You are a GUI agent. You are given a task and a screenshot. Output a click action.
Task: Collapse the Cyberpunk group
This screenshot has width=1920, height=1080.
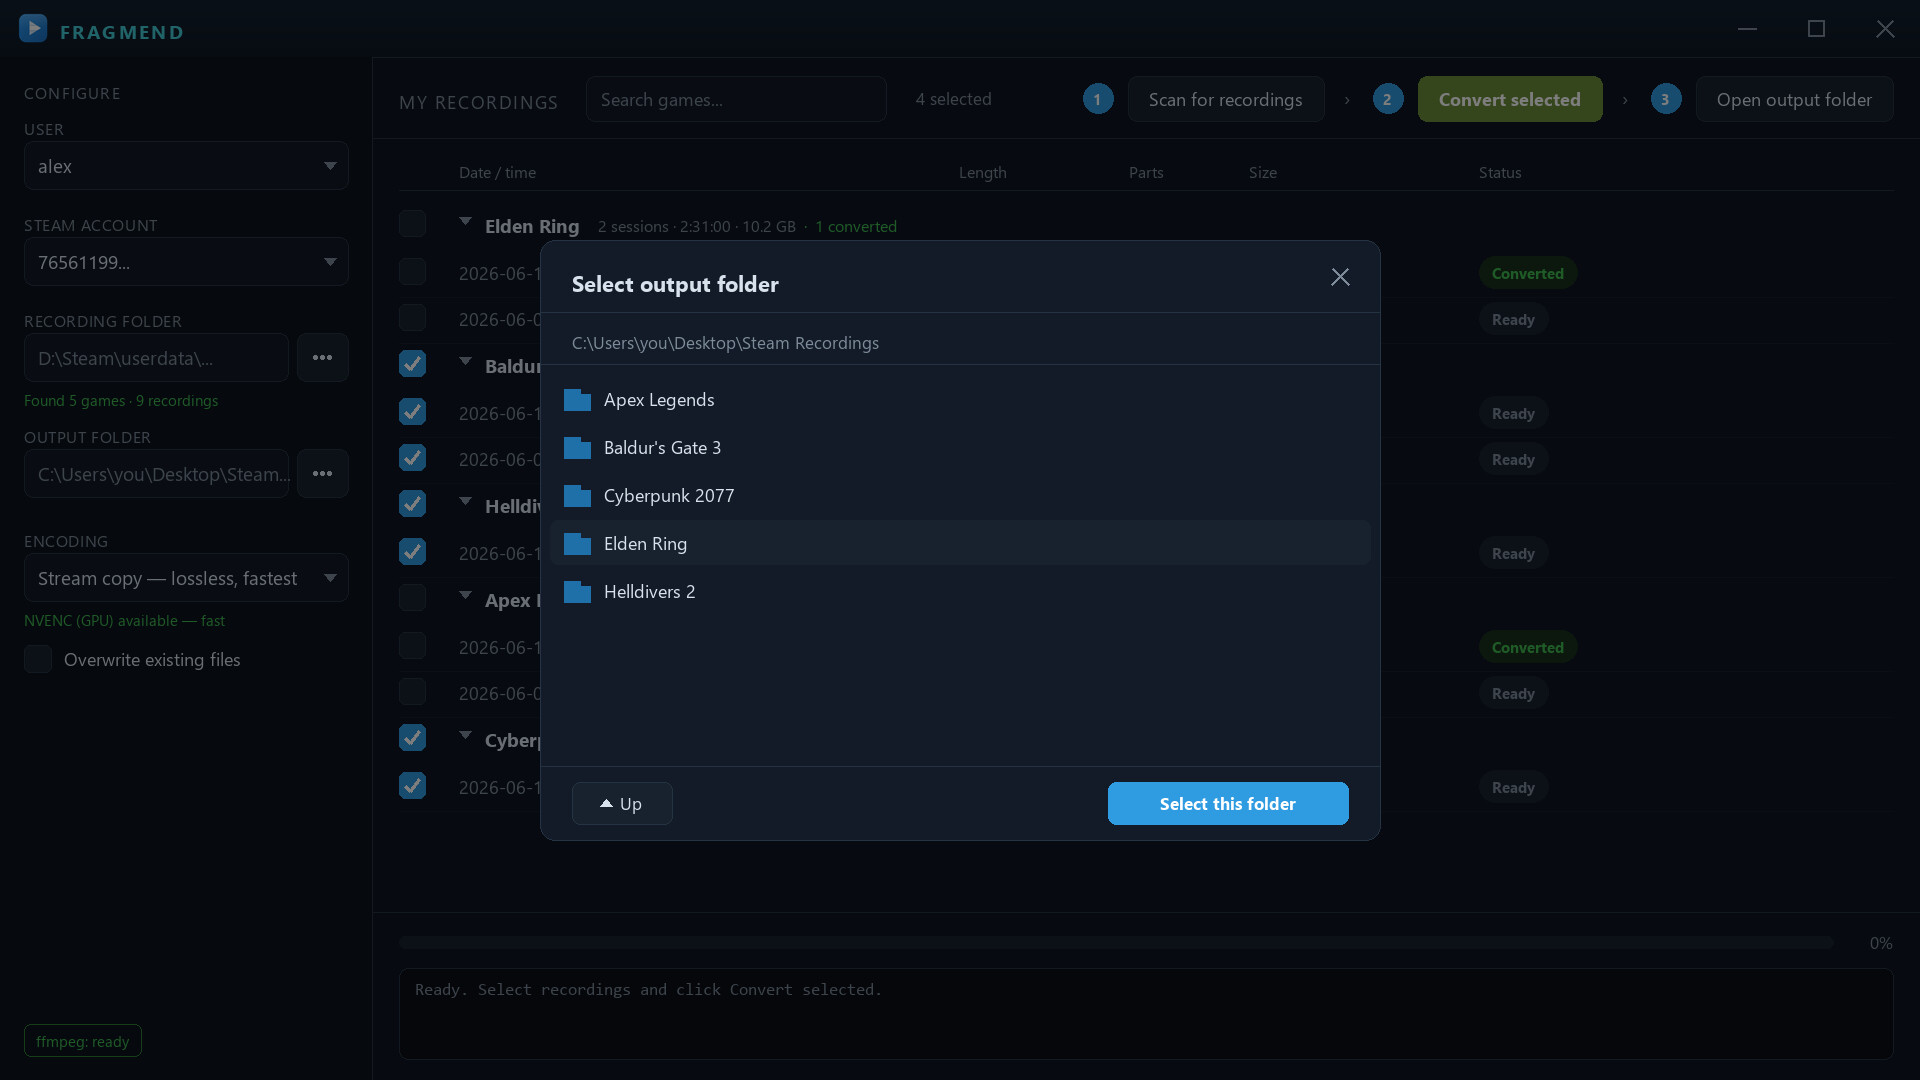[x=465, y=736]
